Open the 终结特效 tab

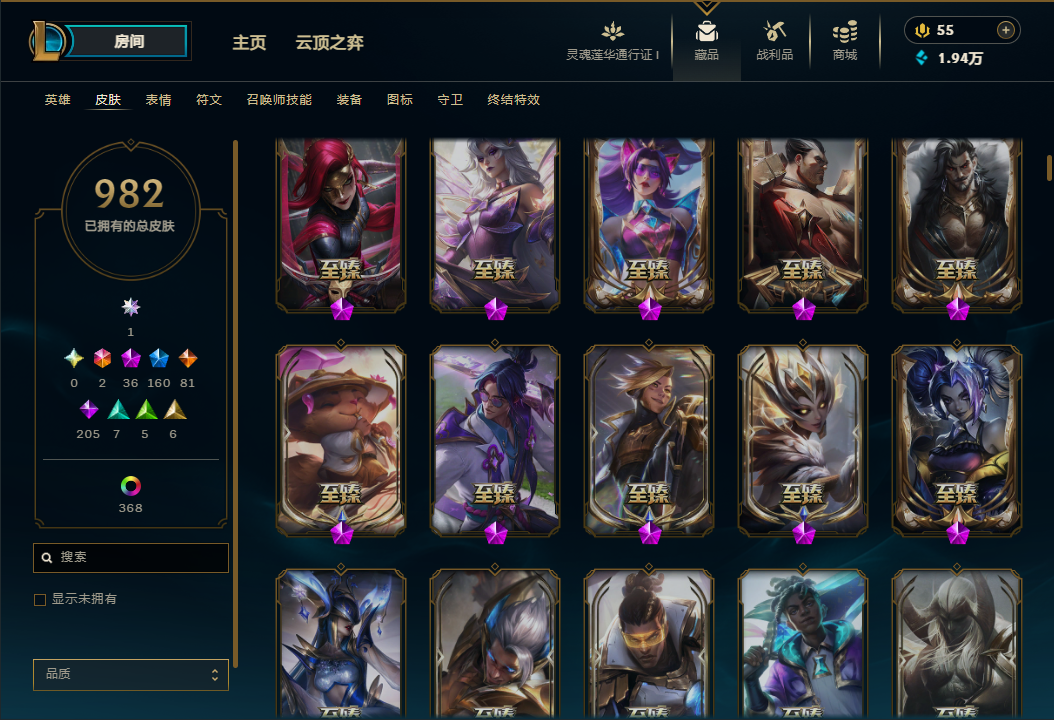click(x=514, y=99)
